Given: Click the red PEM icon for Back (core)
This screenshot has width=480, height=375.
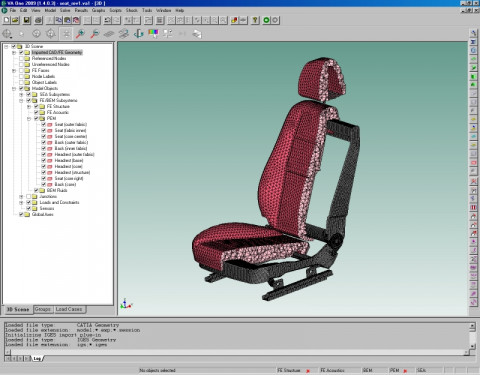Looking at the screenshot, I should pos(50,184).
